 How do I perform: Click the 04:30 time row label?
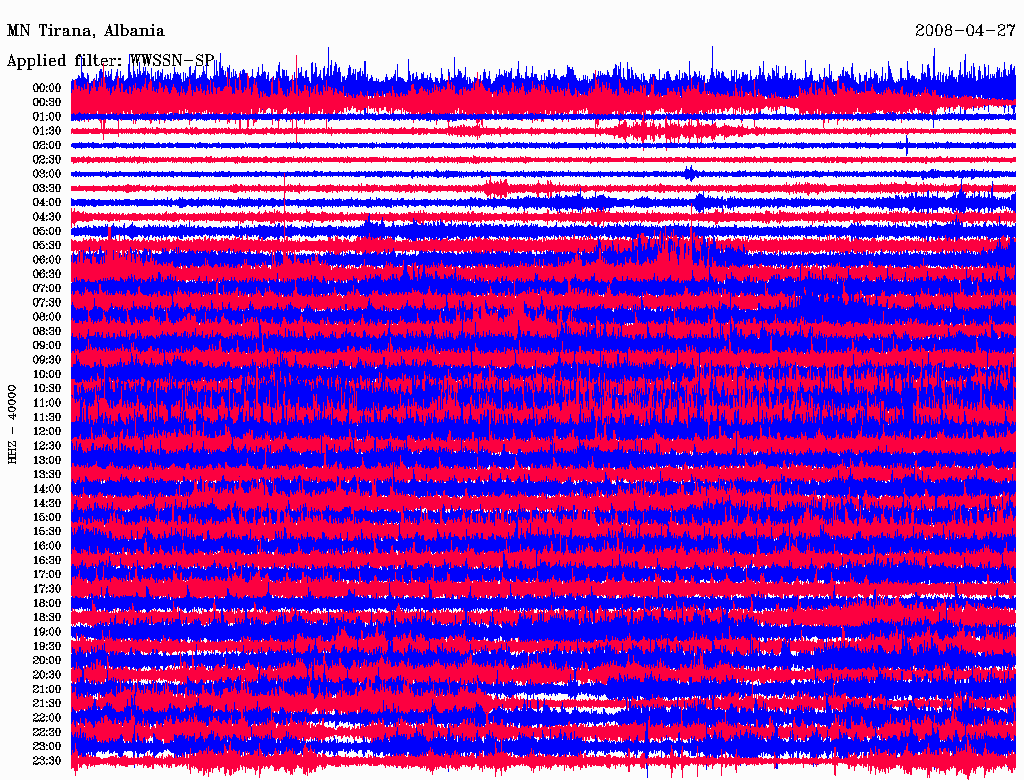(x=47, y=217)
